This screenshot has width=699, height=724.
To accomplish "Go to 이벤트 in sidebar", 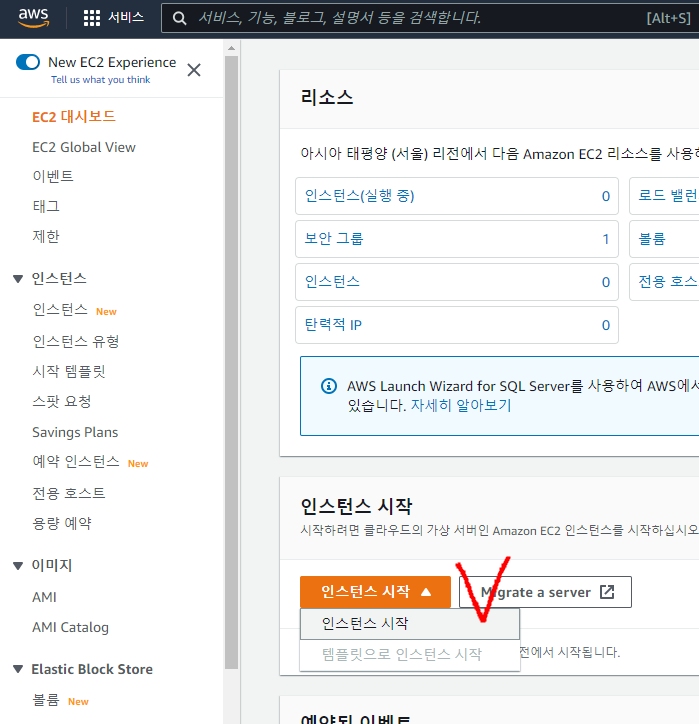I will [53, 176].
